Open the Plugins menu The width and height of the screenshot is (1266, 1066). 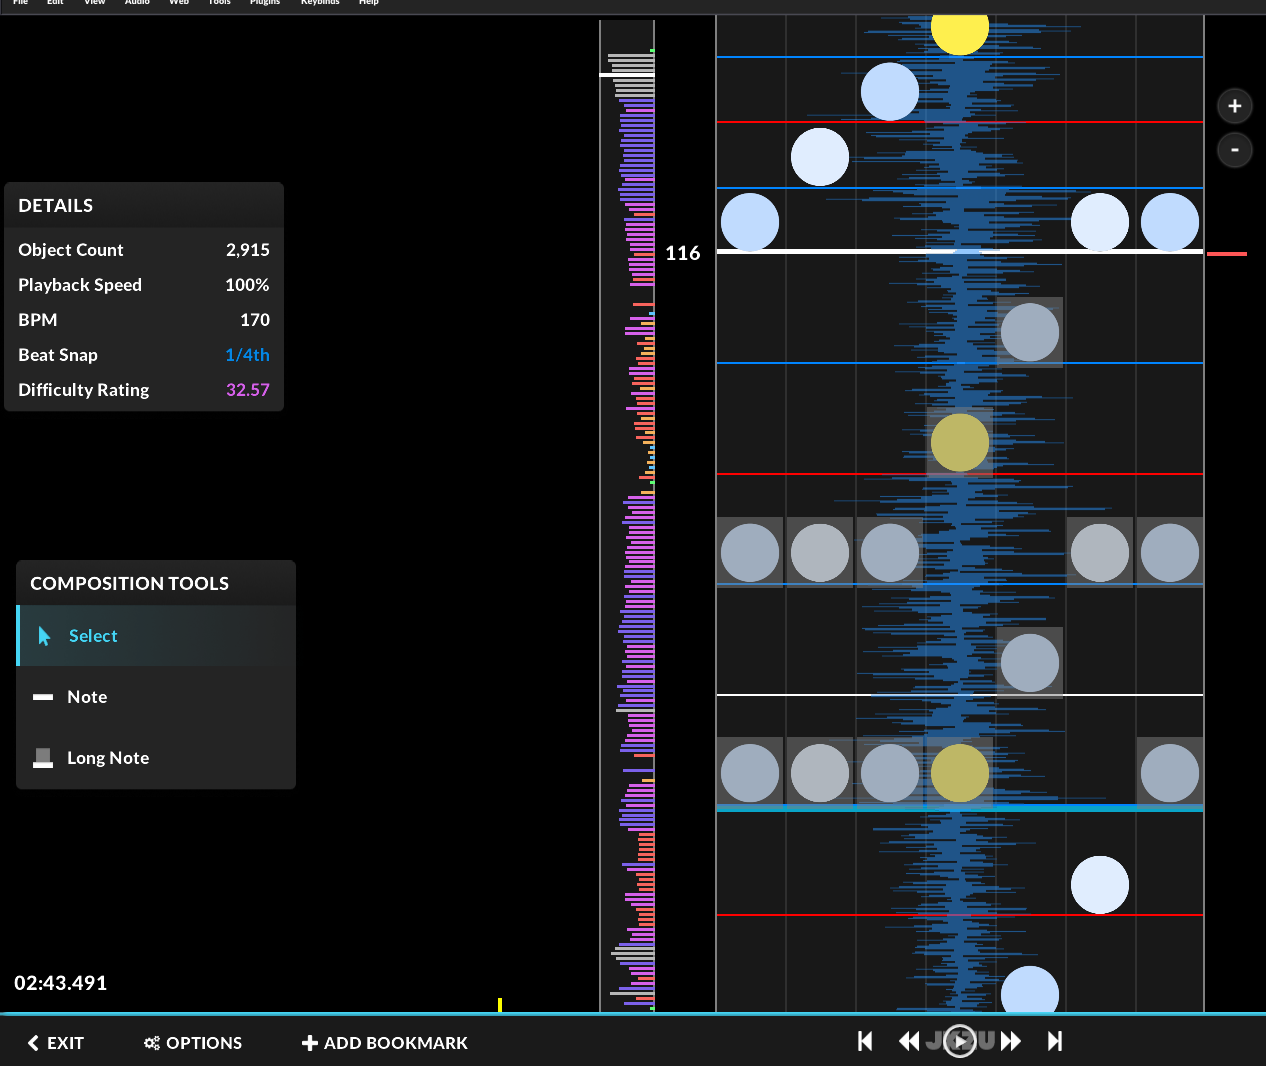pos(265,3)
